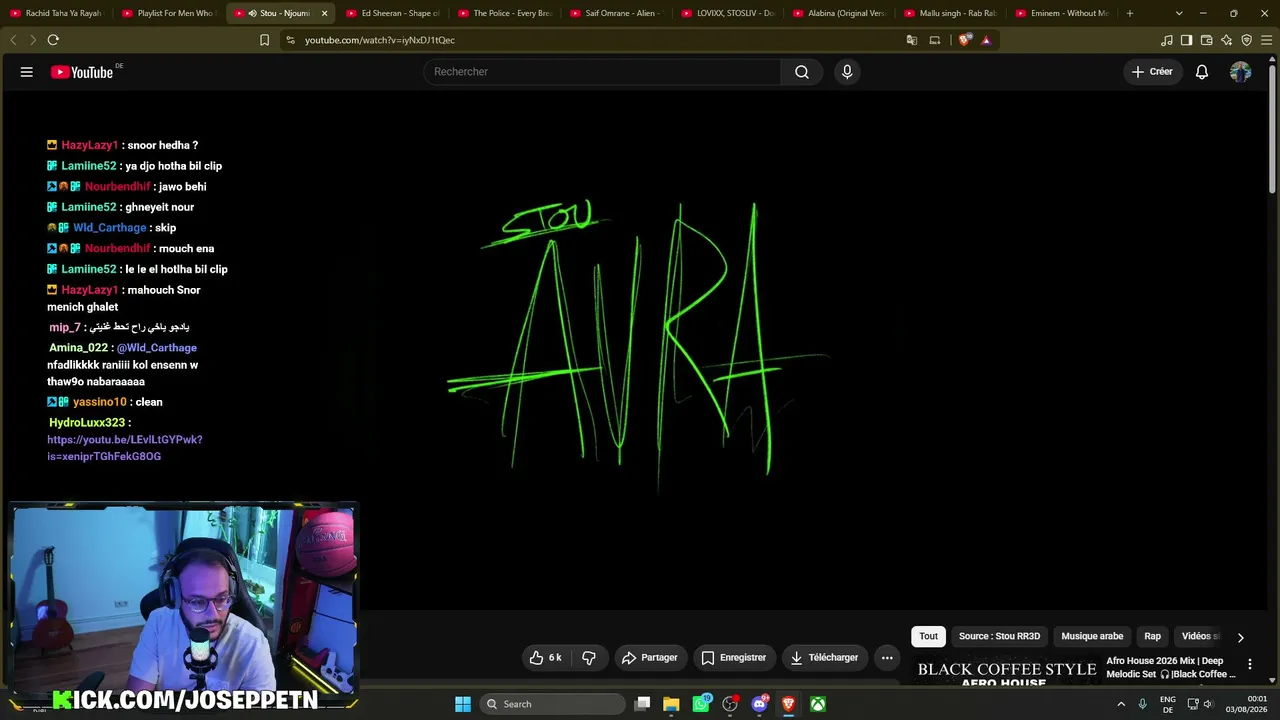1280x720 pixels.
Task: Open more actions ellipsis under the video
Action: [x=887, y=658]
